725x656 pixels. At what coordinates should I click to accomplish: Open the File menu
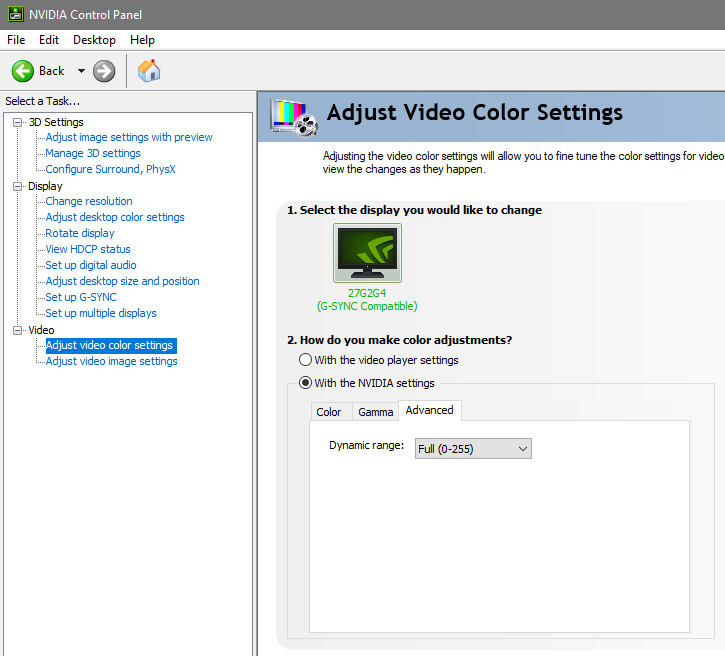16,40
